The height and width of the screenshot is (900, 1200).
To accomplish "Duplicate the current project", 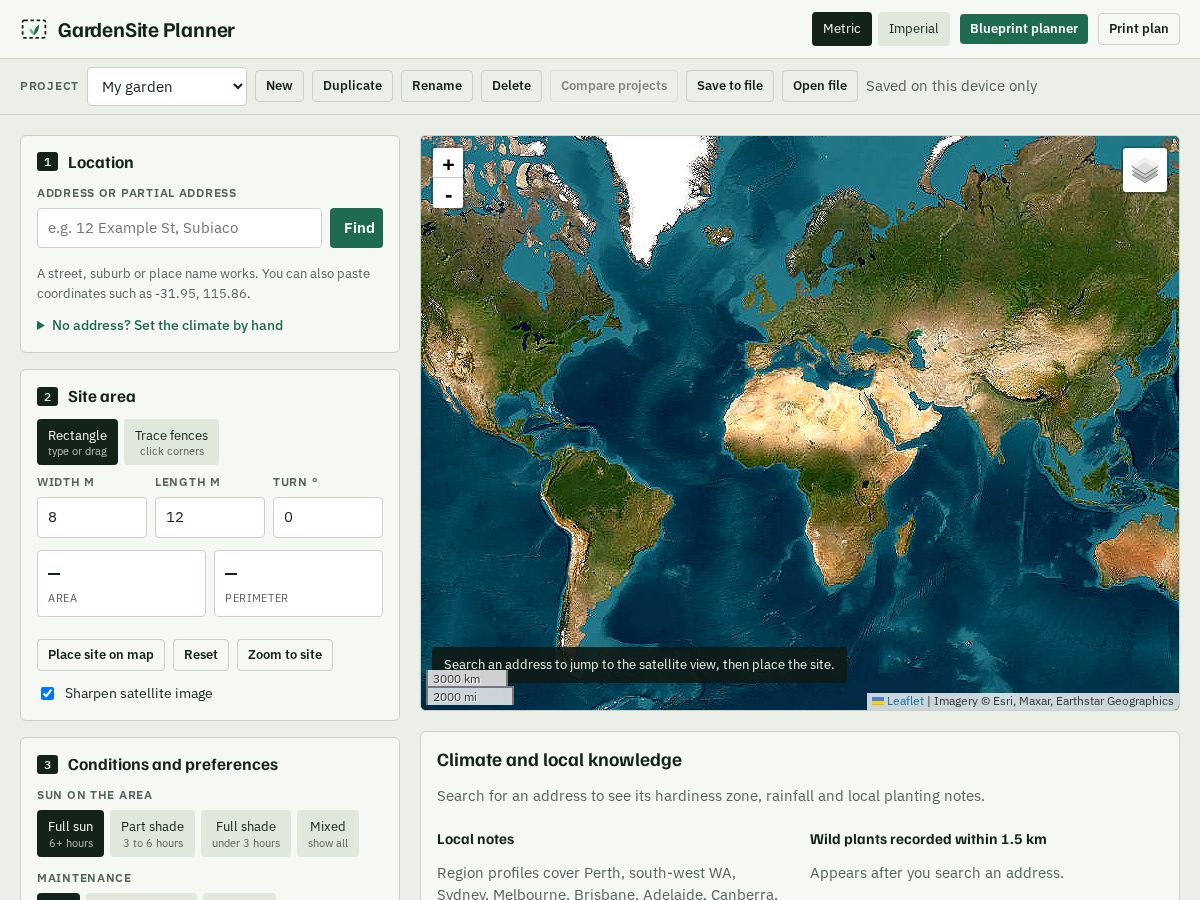I will pos(352,86).
